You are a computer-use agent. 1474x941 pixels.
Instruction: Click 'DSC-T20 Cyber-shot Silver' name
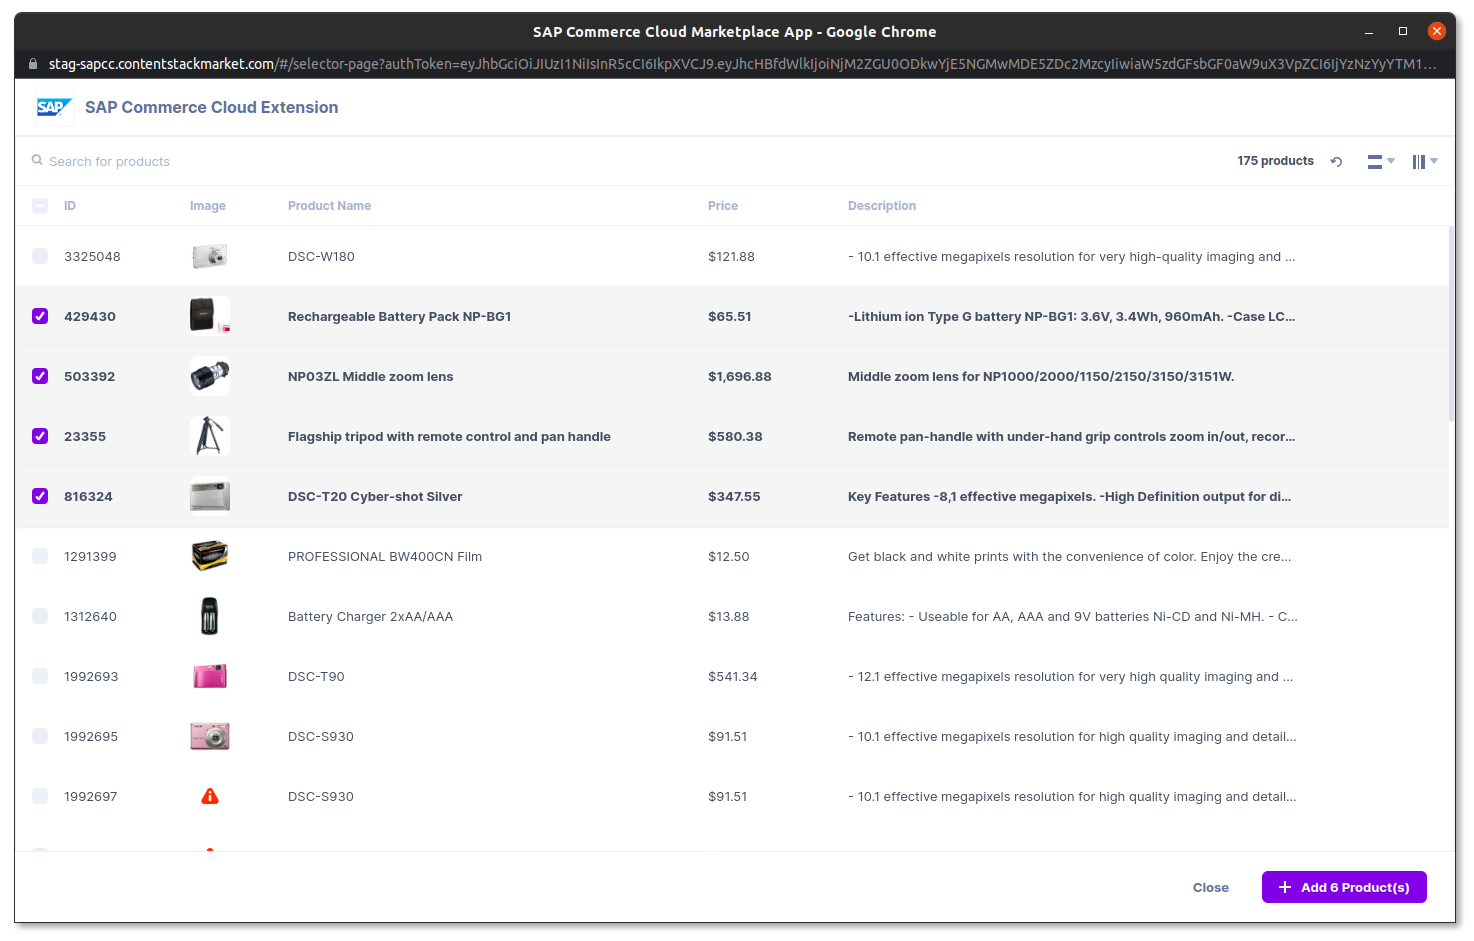(375, 497)
